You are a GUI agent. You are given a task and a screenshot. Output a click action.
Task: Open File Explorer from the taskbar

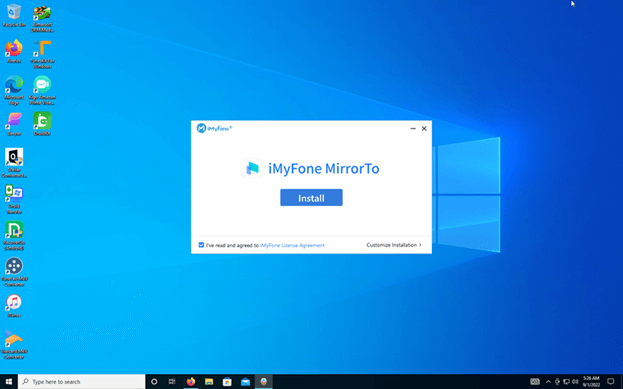(209, 381)
